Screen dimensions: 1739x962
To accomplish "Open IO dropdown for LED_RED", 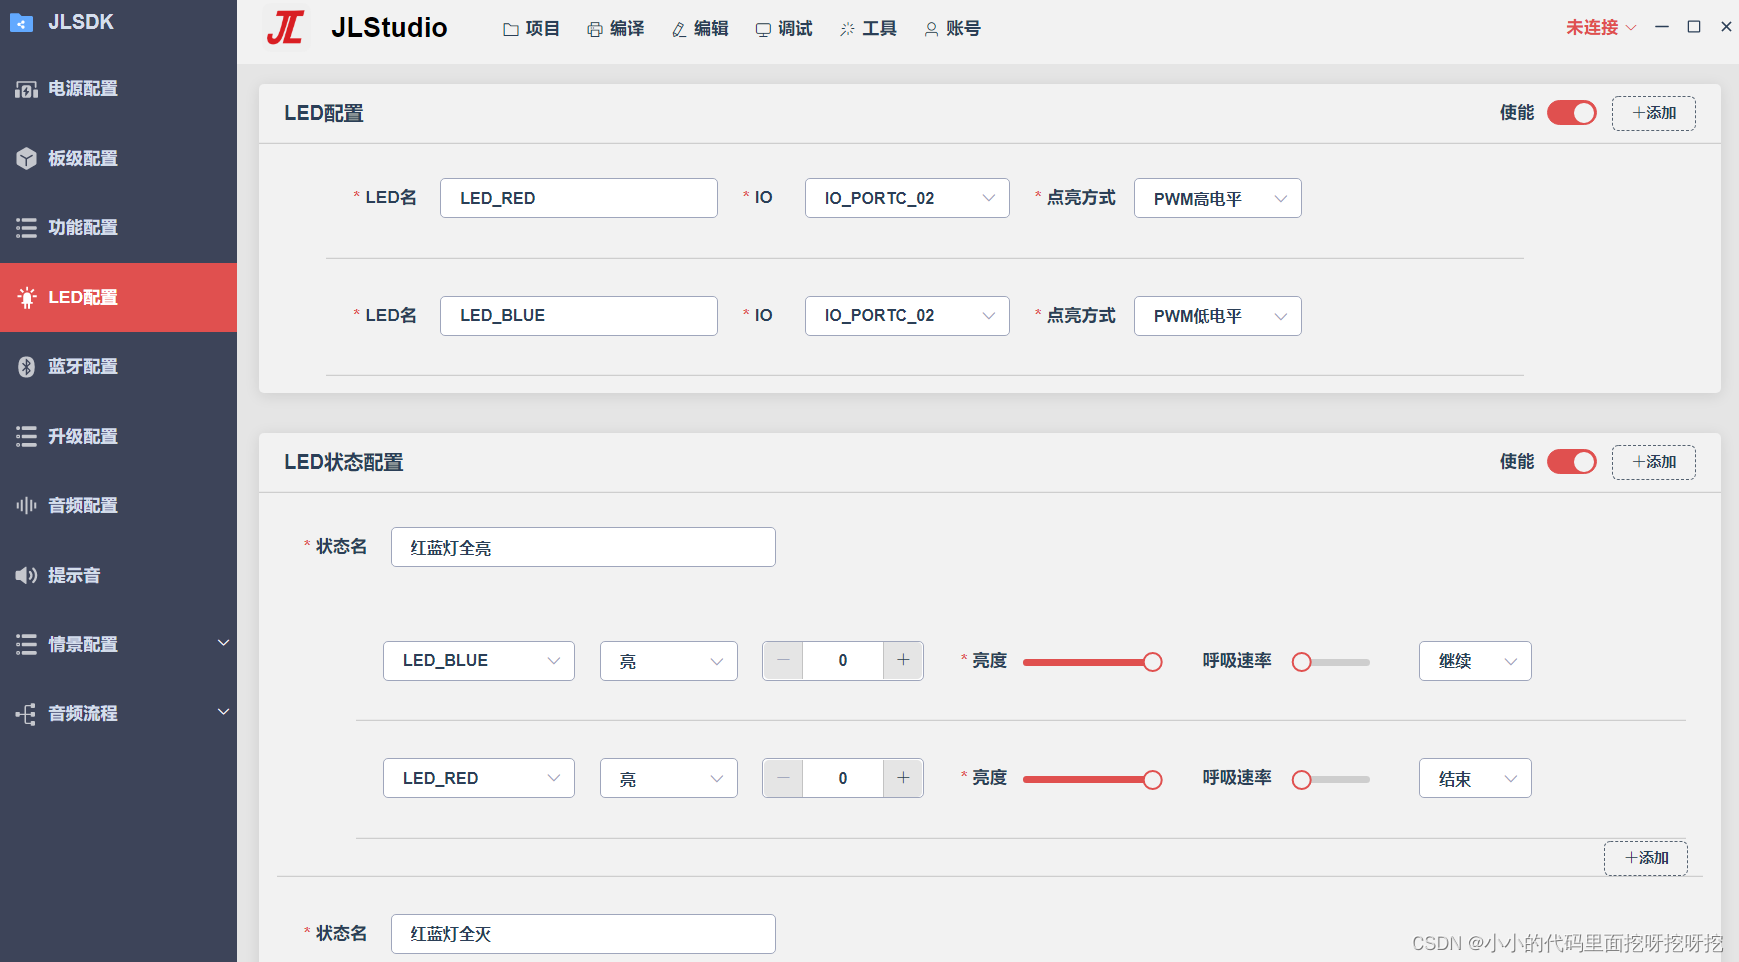I will pyautogui.click(x=907, y=198).
